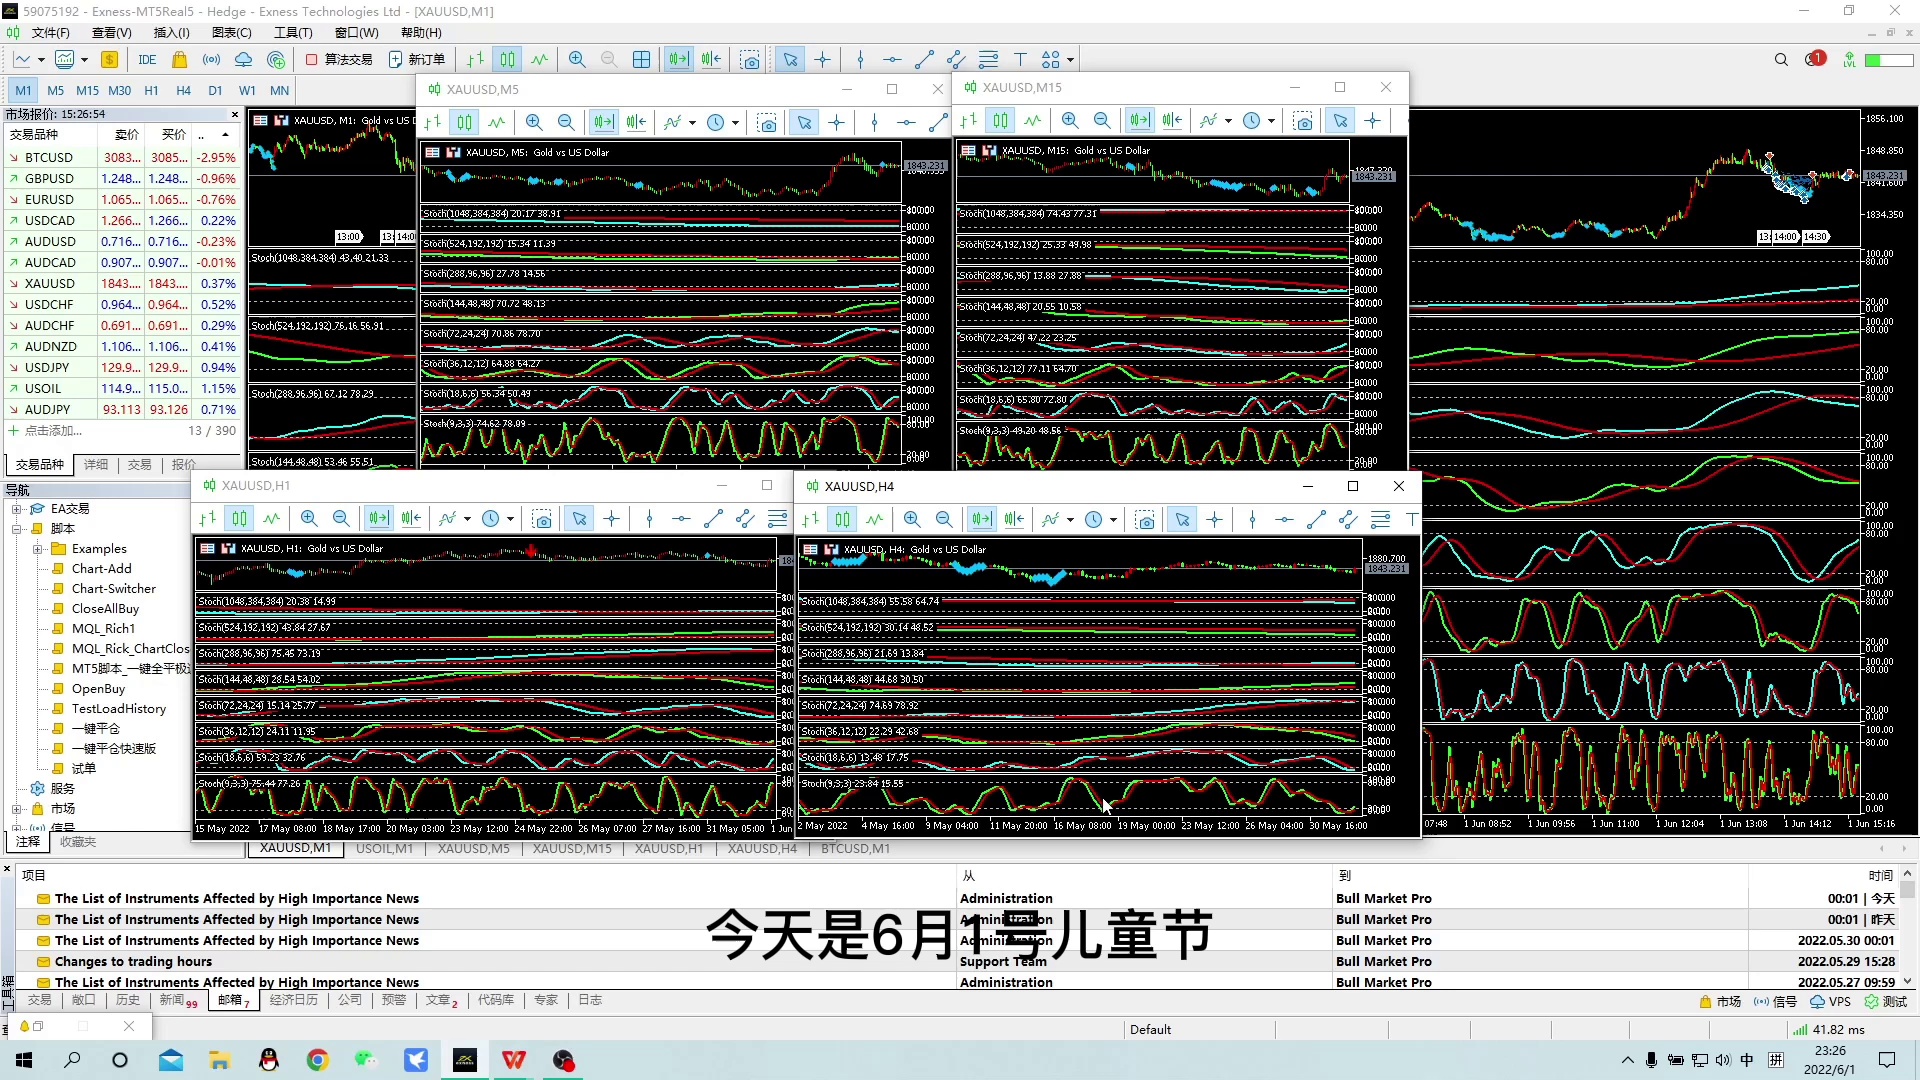Image resolution: width=1920 pixels, height=1080 pixels.
Task: Click the 新订单 new order button
Action: tap(417, 60)
